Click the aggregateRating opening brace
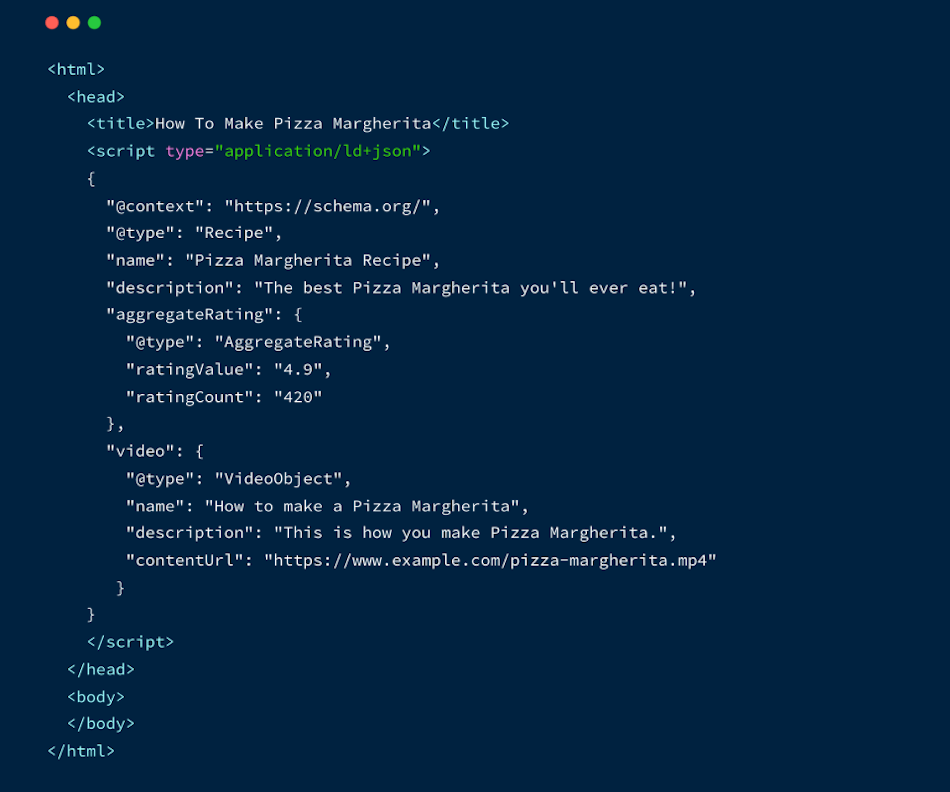 point(297,315)
